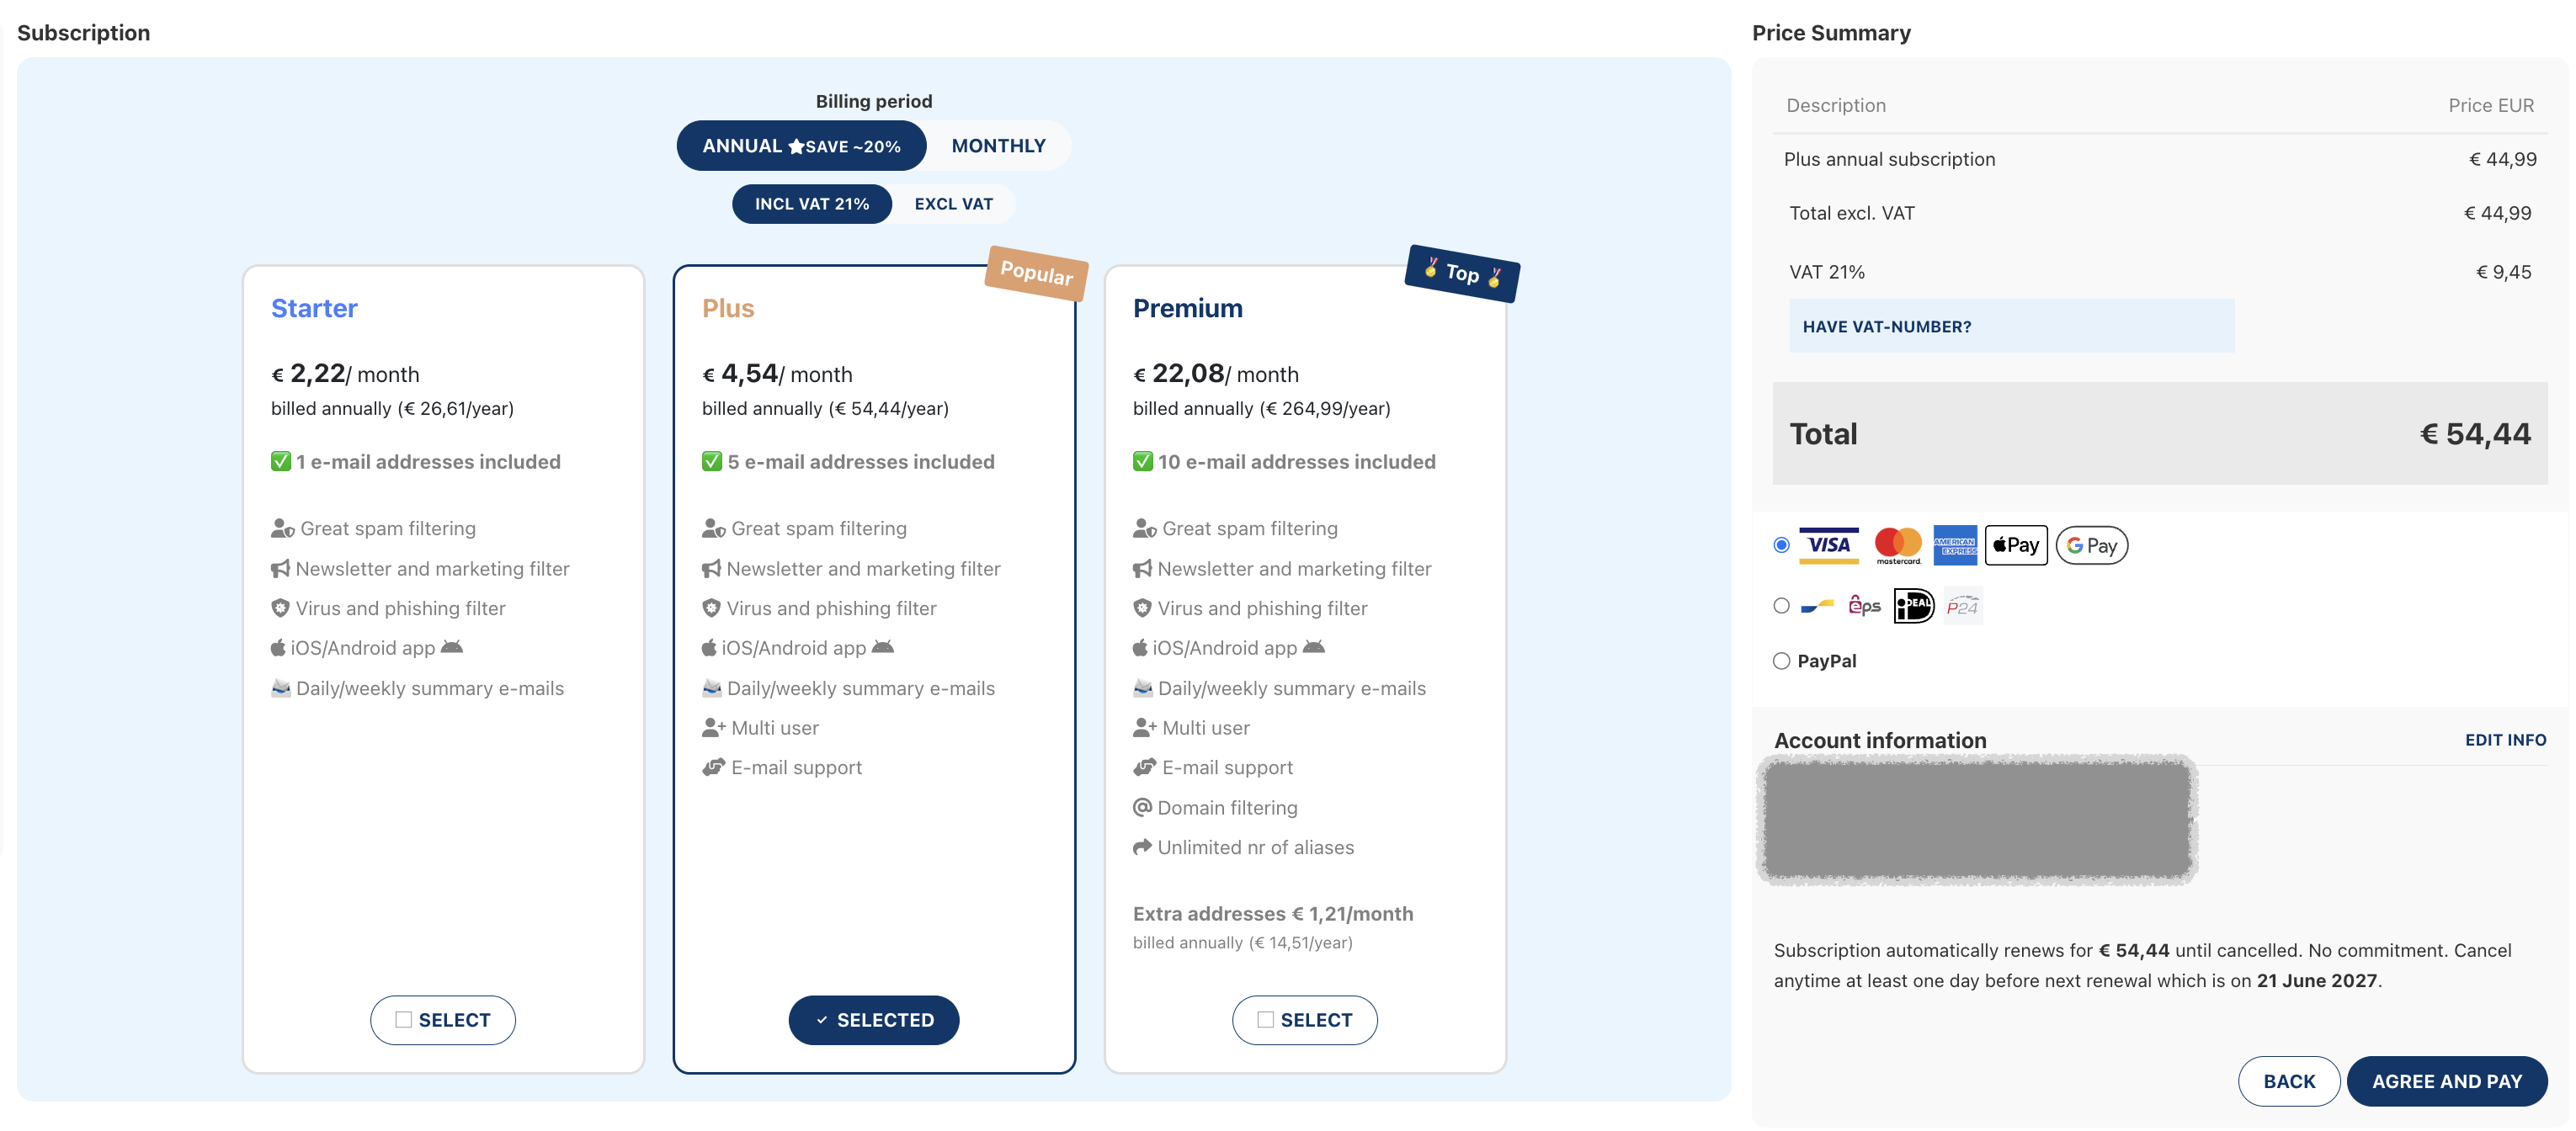Go BACK to the previous step
This screenshot has height=1131, width=2576.
(x=2289, y=1081)
